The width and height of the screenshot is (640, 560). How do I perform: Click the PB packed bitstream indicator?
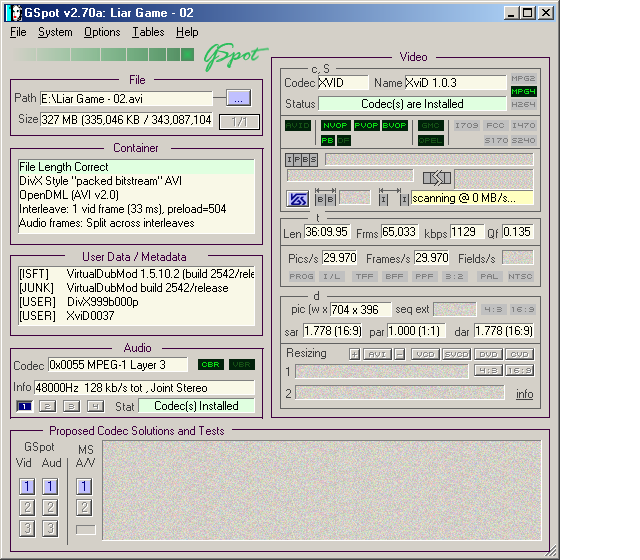coord(327,140)
